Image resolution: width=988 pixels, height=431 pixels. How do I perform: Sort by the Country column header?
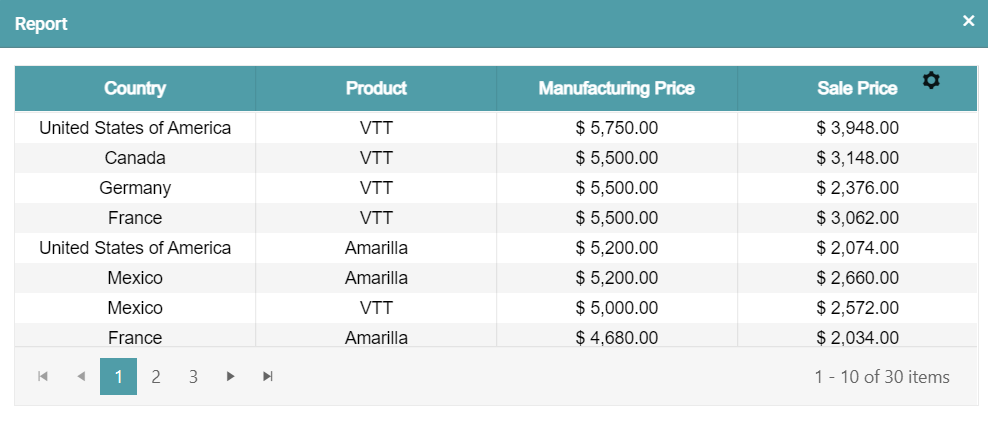coord(135,89)
